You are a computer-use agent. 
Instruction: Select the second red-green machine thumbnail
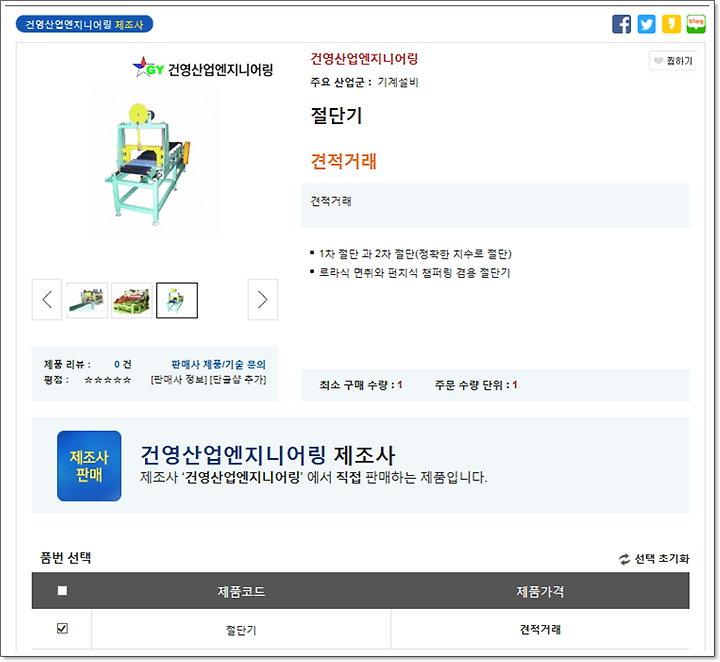(x=132, y=300)
